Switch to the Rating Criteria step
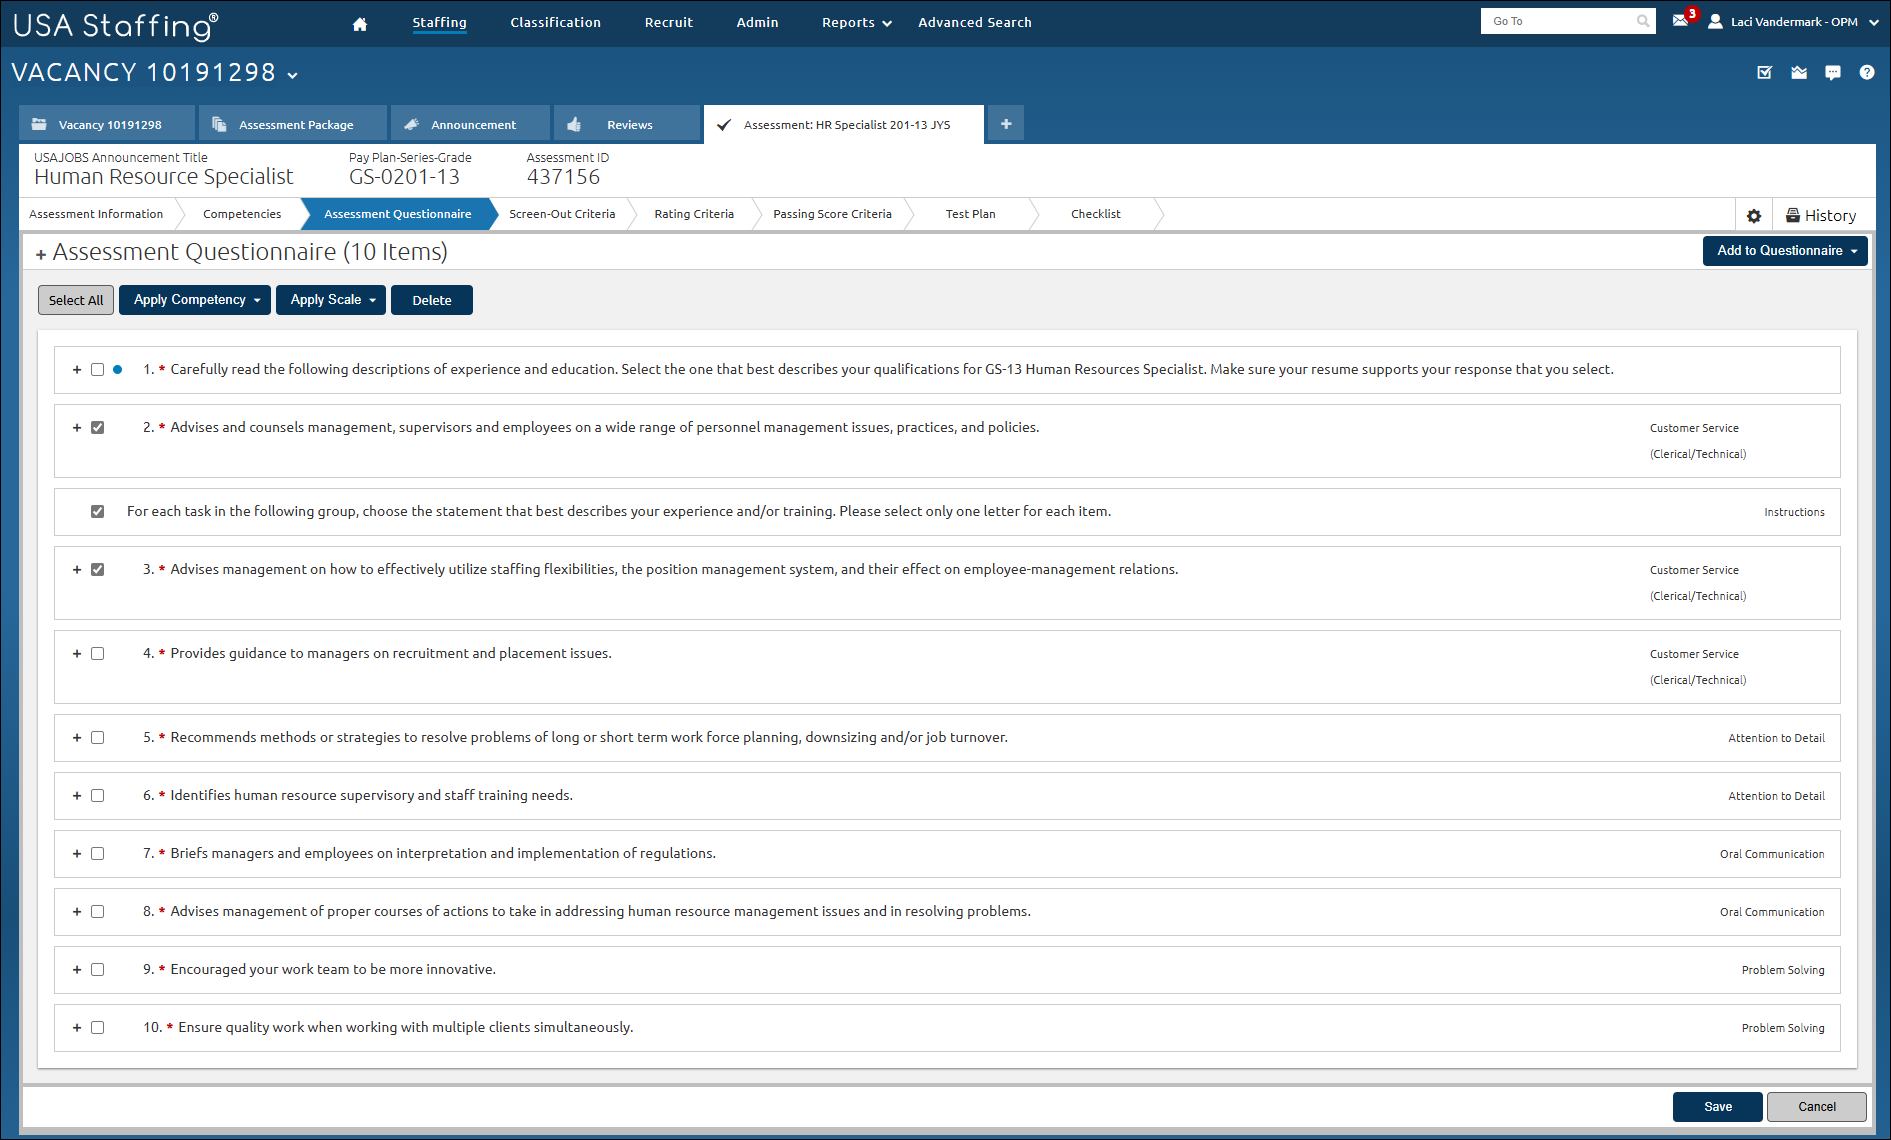This screenshot has width=1891, height=1140. 694,214
